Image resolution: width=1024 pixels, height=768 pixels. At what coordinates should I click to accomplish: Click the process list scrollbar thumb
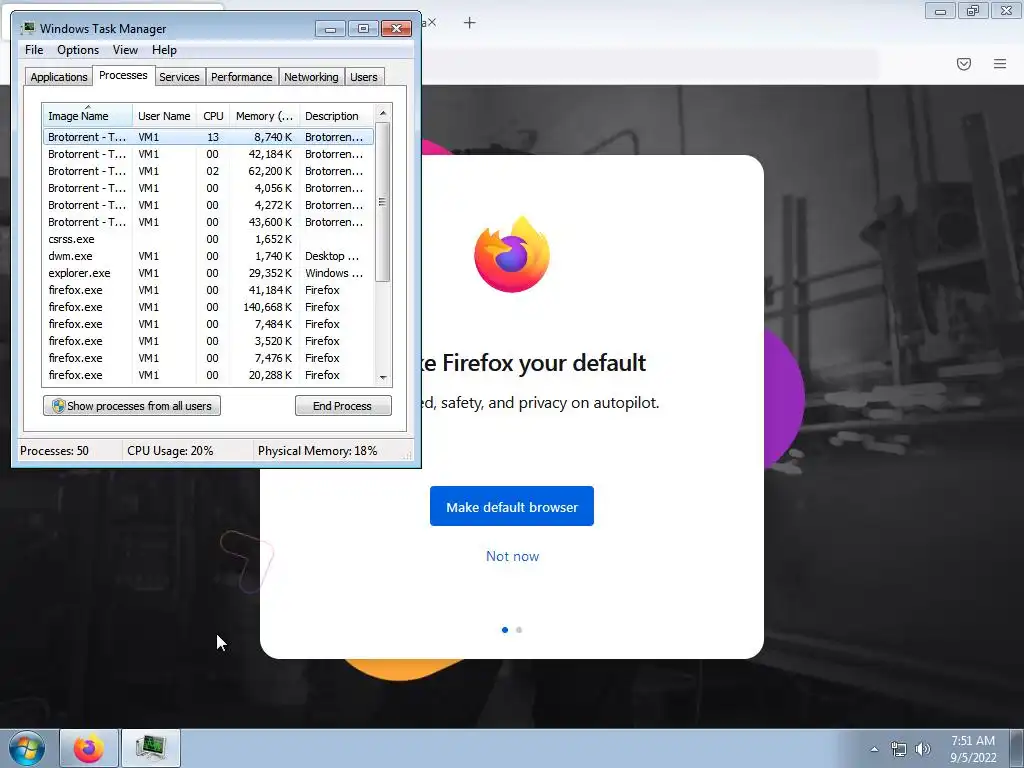(383, 202)
